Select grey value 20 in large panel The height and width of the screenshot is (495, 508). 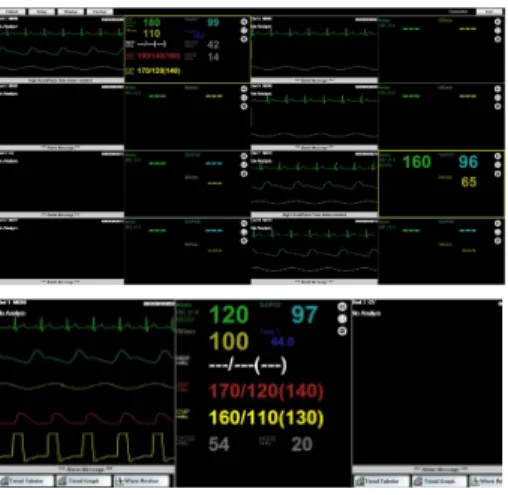pos(302,444)
